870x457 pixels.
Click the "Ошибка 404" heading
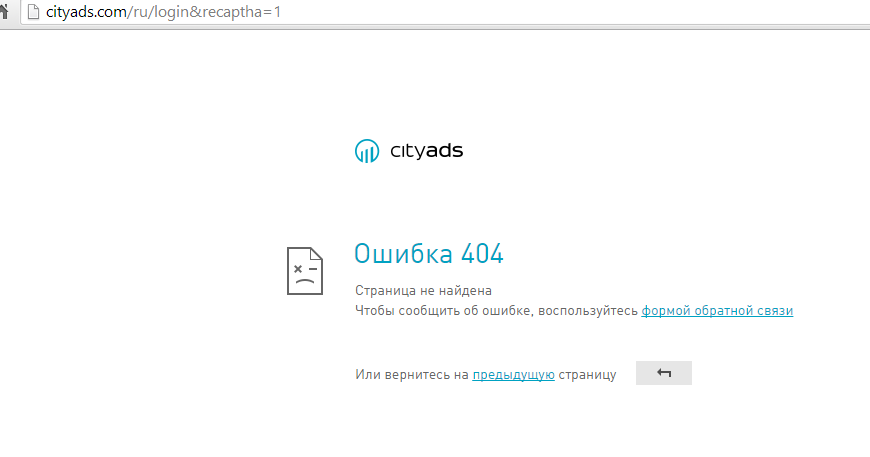(x=428, y=253)
